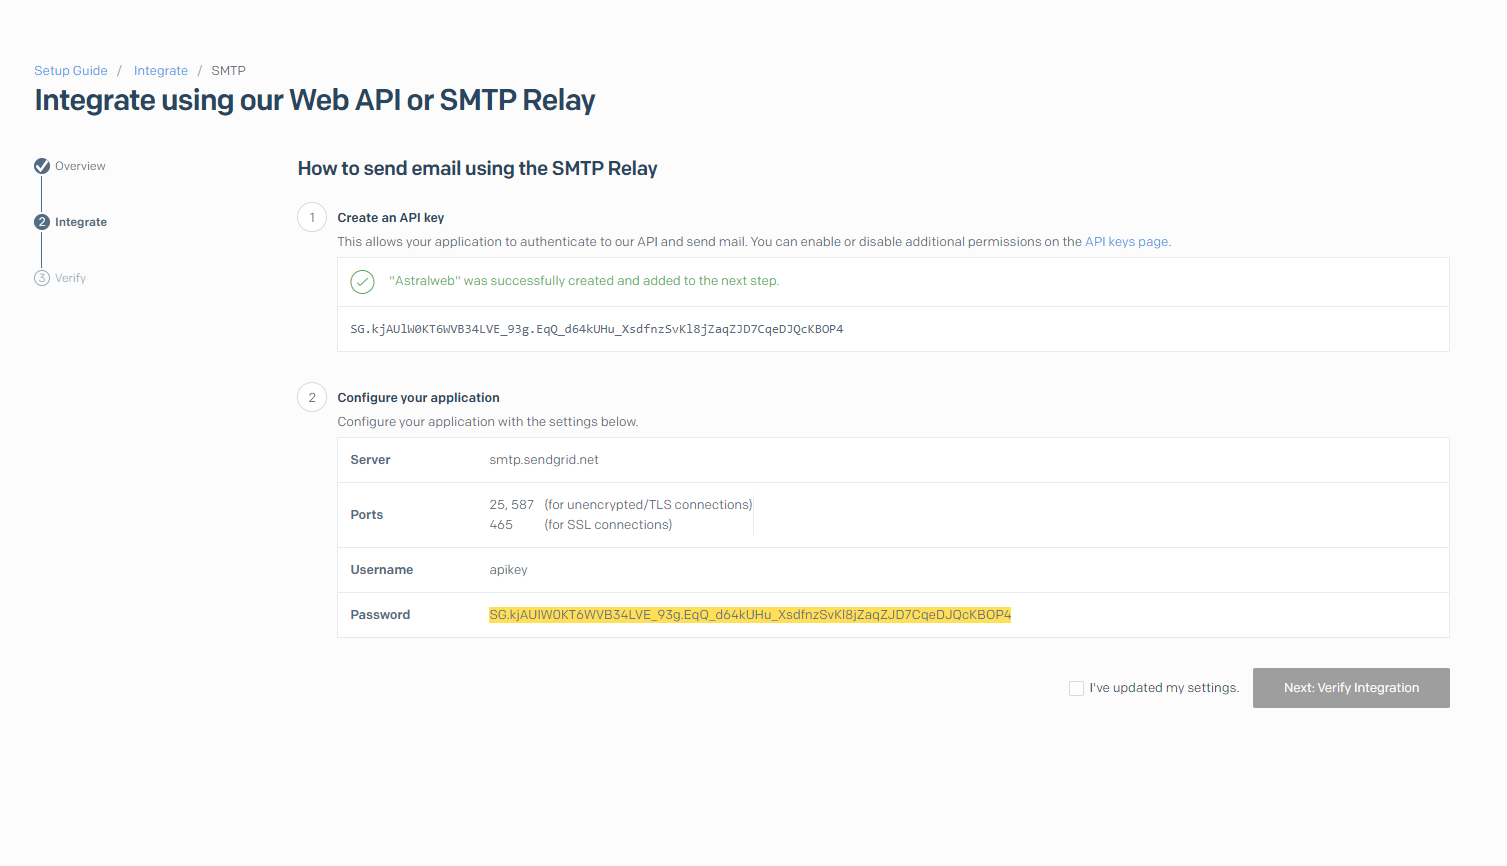Open the Setup Guide breadcrumb link
This screenshot has width=1507, height=866.
click(x=70, y=70)
